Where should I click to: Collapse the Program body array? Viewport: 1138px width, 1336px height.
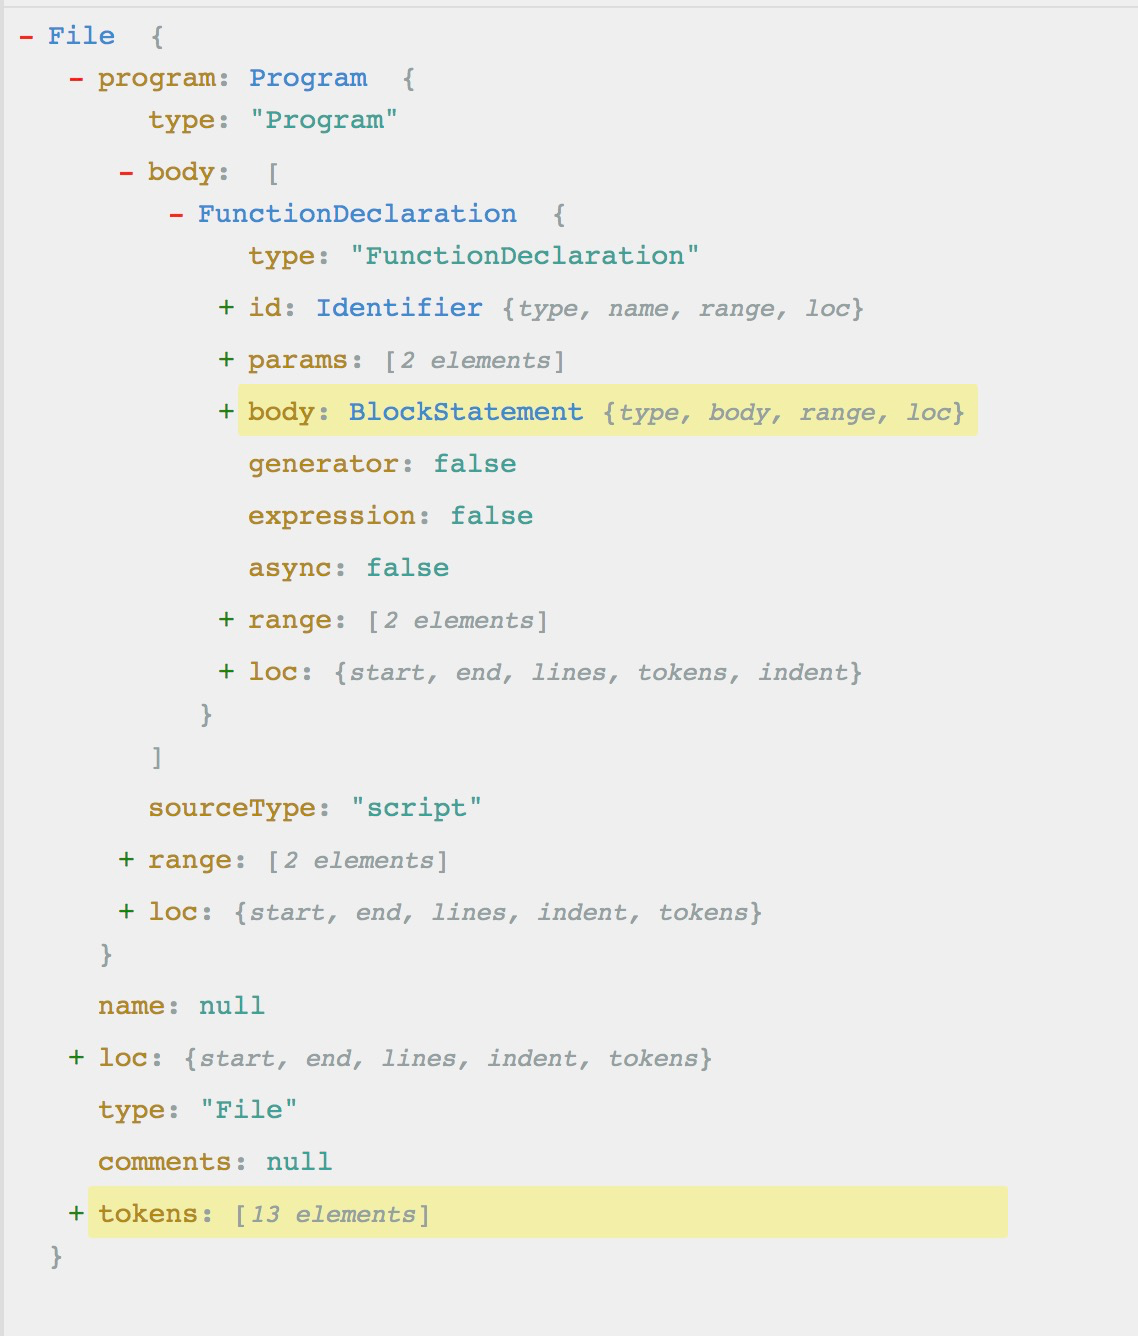(x=126, y=173)
